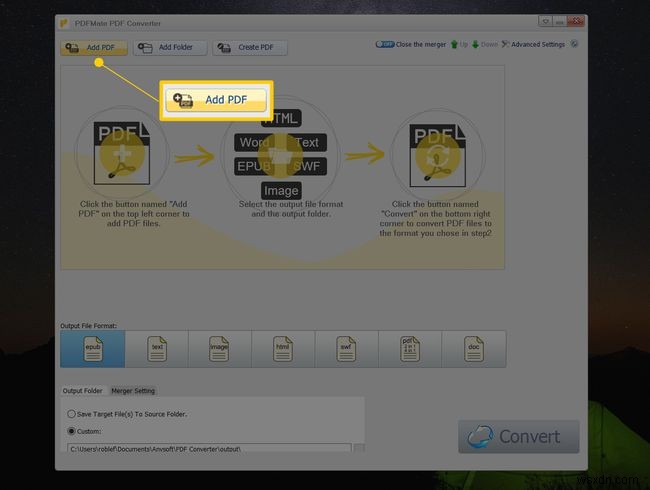650x490 pixels.
Task: Pick the html output format
Action: 283,349
